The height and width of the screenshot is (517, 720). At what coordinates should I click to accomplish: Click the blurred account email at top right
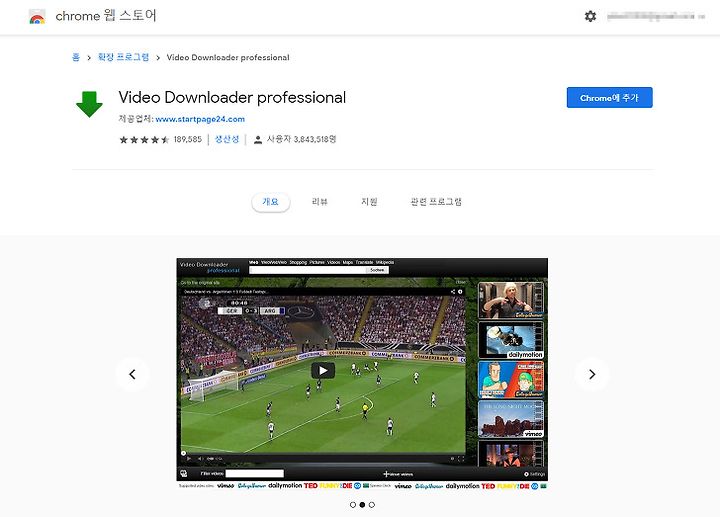pos(655,17)
